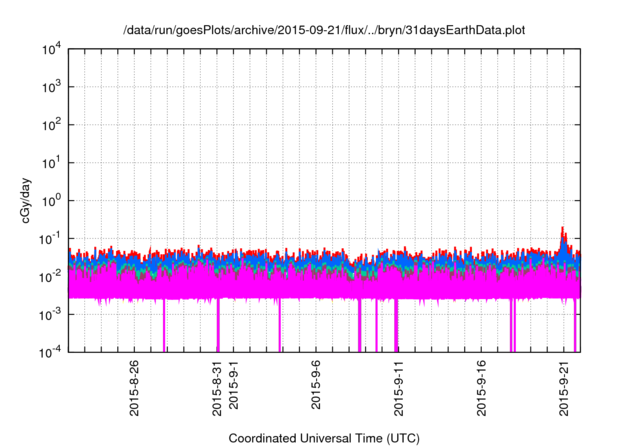Click the plot file path title

pos(324,30)
